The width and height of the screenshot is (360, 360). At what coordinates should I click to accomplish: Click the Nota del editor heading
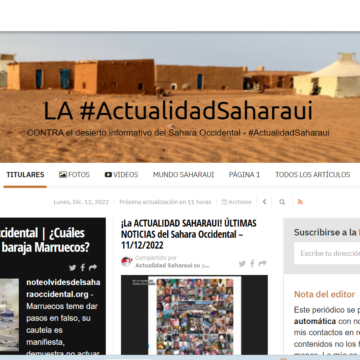324,294
